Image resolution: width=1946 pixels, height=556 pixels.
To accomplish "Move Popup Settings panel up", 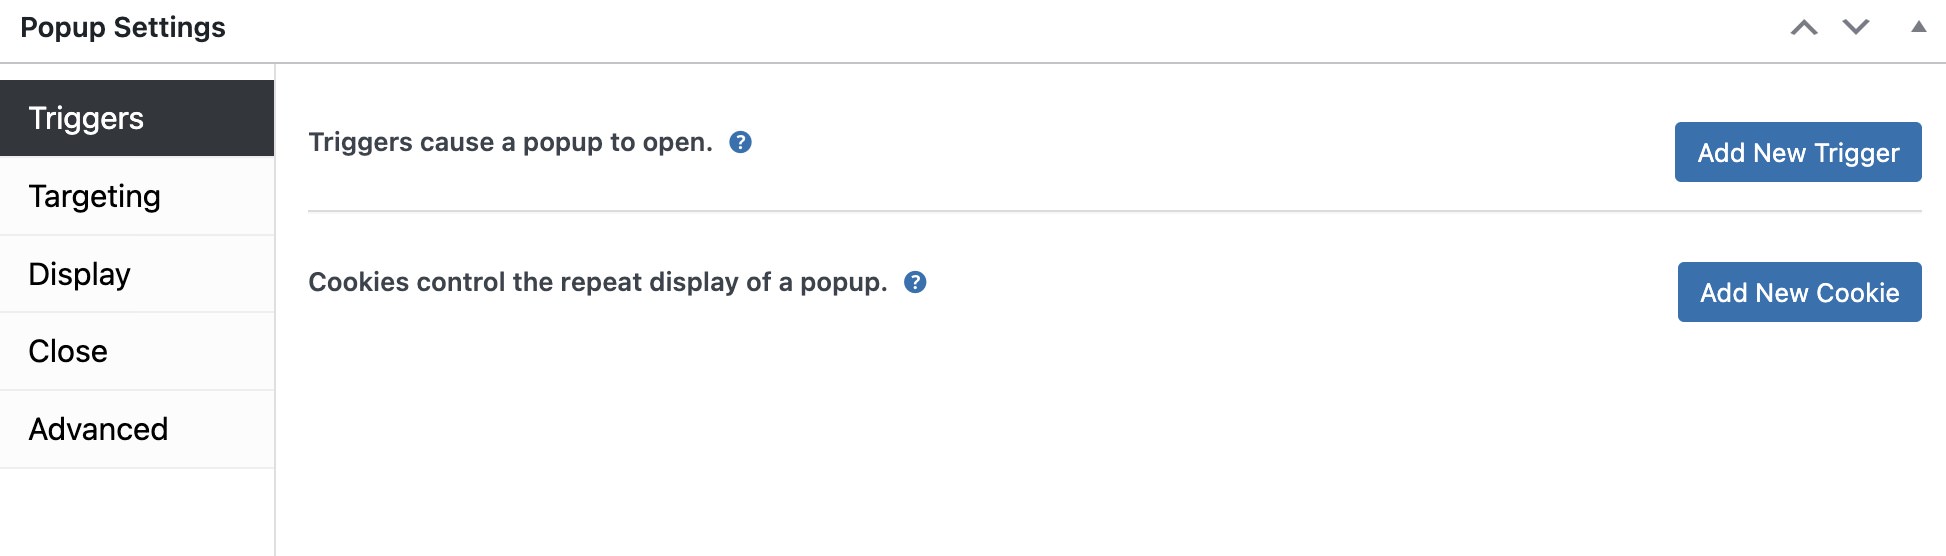I will [1804, 28].
